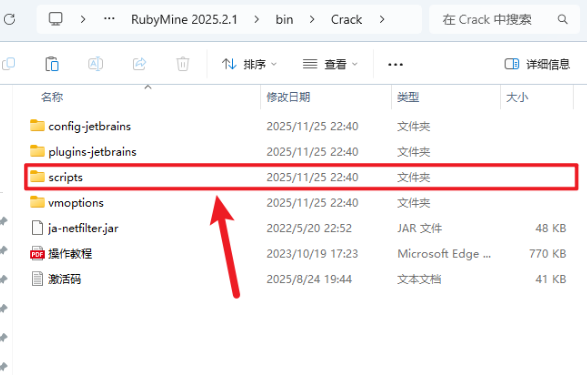
Task: Click the 2022/5/20 22:52 date cell
Action: pyautogui.click(x=309, y=228)
